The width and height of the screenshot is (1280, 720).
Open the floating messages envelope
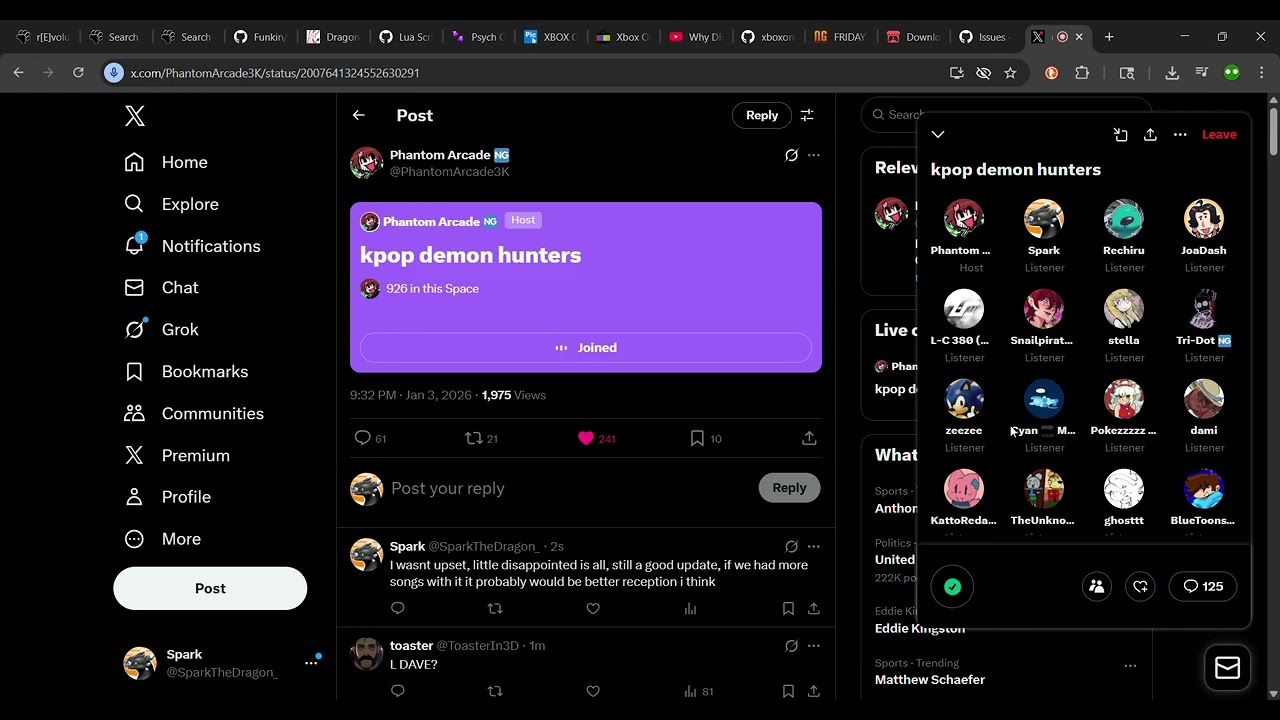[x=1227, y=669]
